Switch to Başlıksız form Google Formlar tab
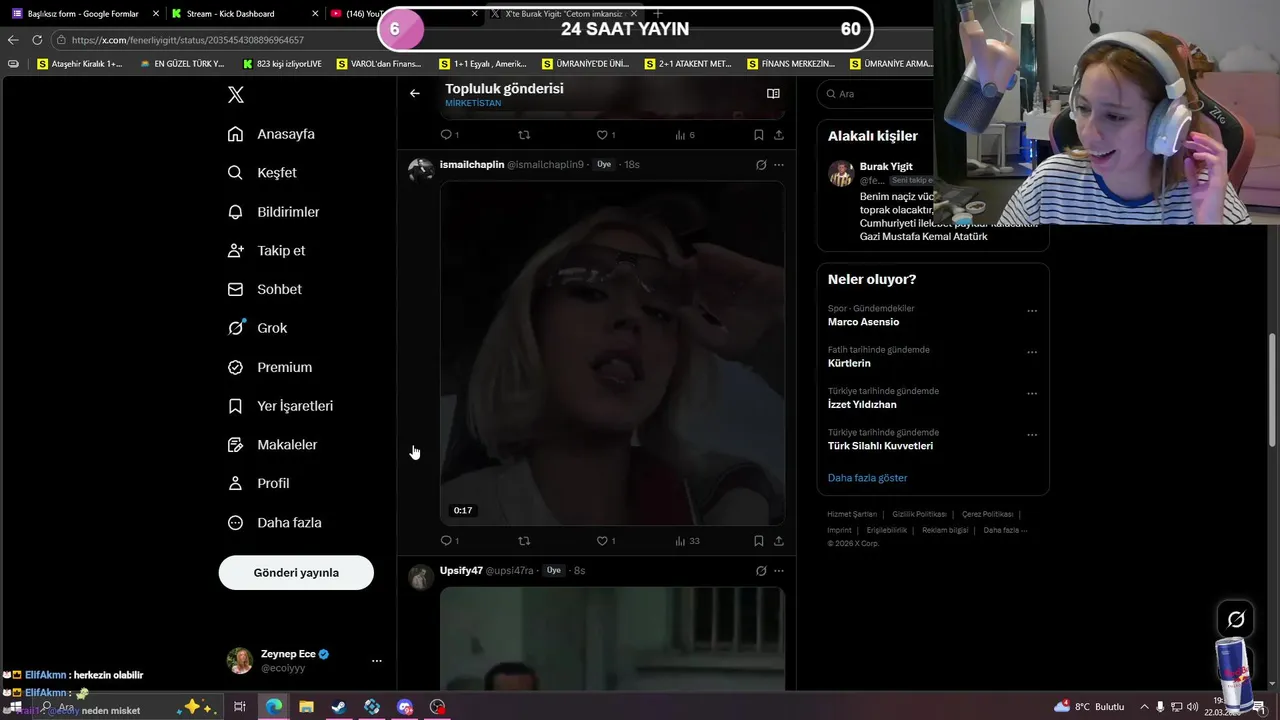1280x720 pixels. [81, 14]
